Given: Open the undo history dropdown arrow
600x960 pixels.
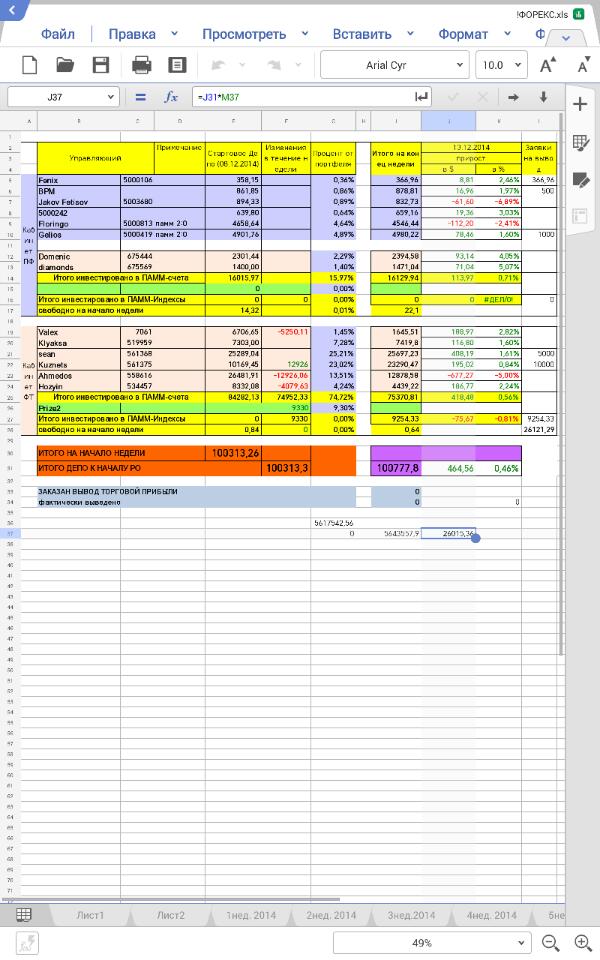Looking at the screenshot, I should coord(242,64).
